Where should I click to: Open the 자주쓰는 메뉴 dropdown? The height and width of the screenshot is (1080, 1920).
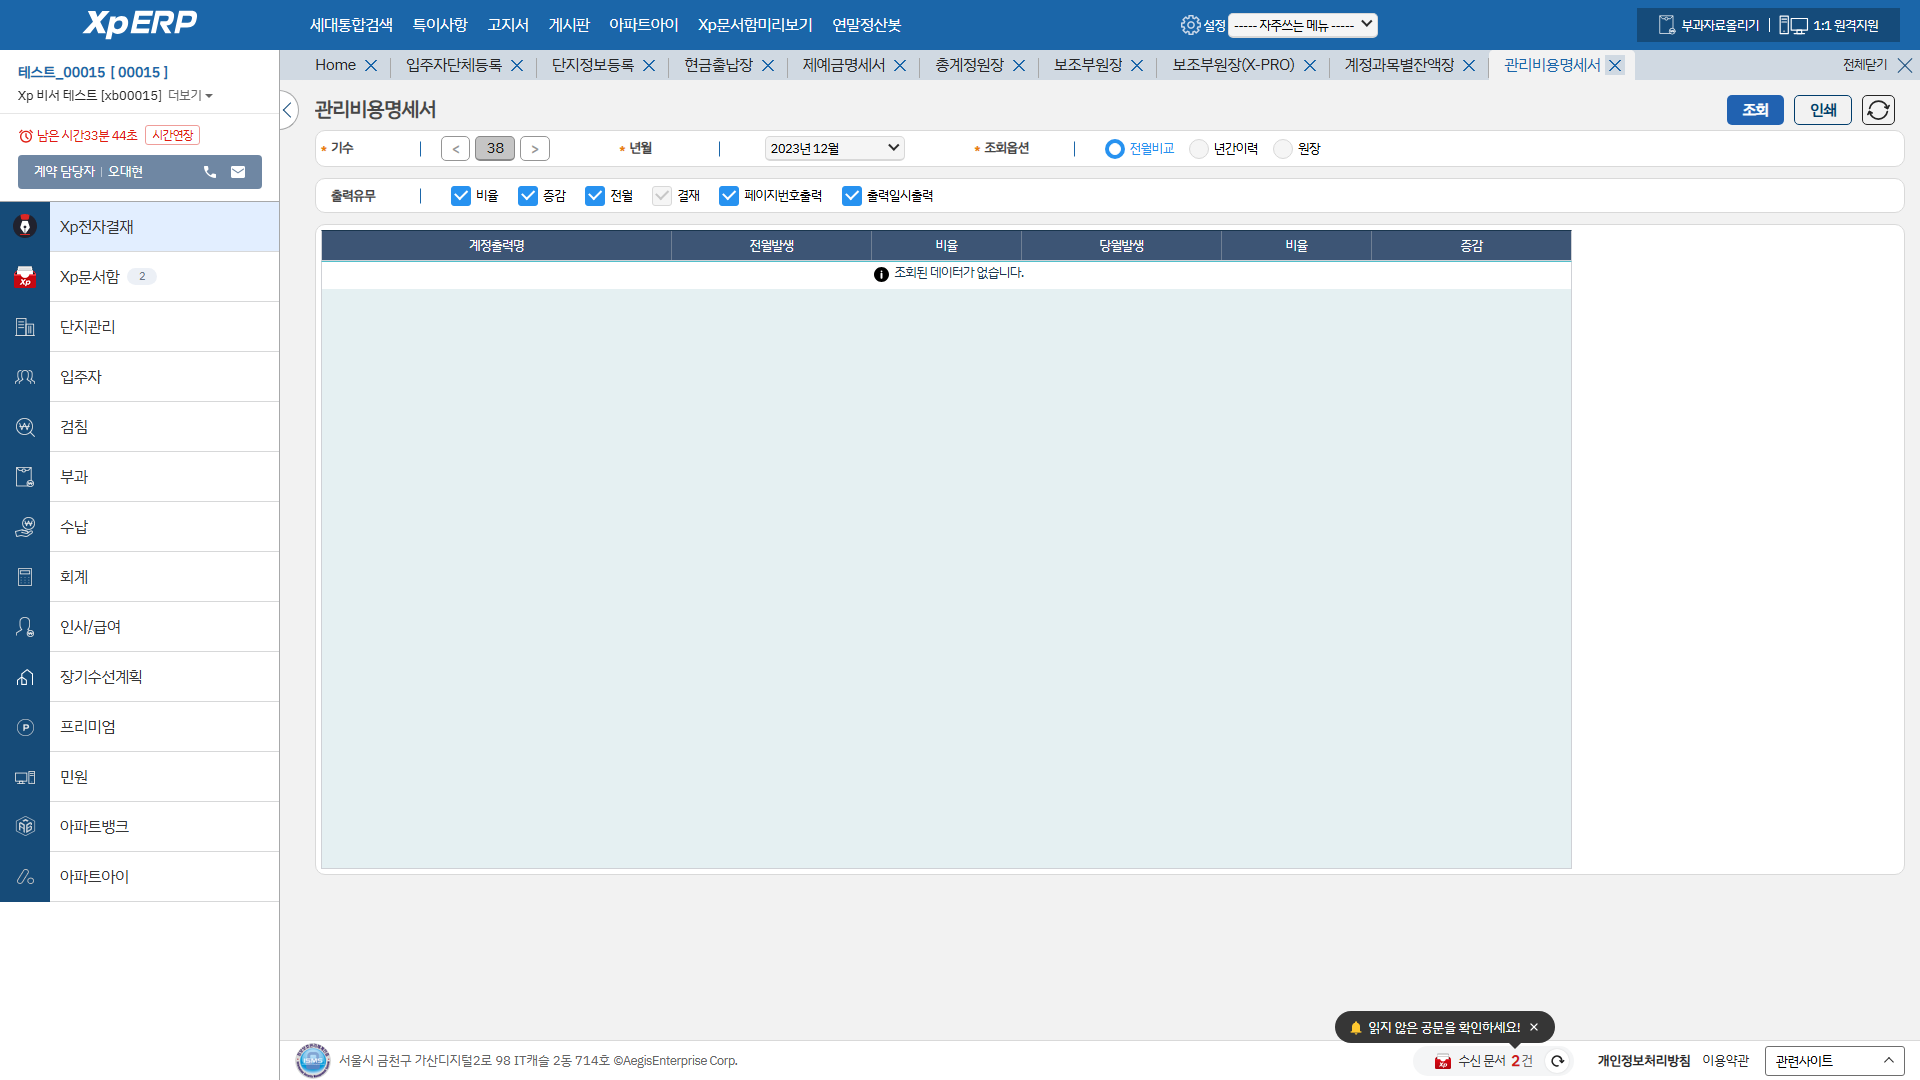tap(1303, 25)
